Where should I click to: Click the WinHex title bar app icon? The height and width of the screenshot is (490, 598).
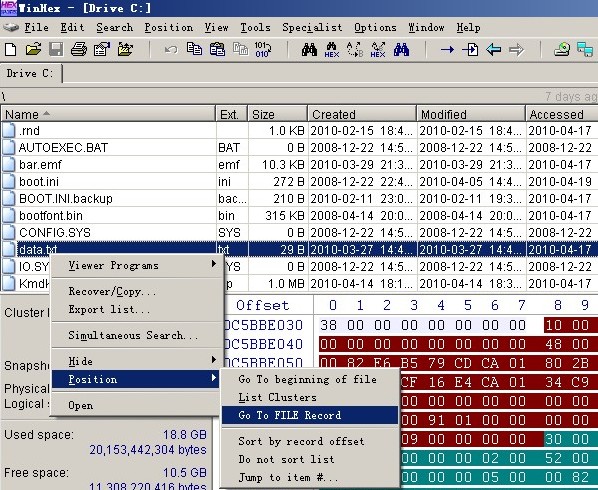pos(8,8)
